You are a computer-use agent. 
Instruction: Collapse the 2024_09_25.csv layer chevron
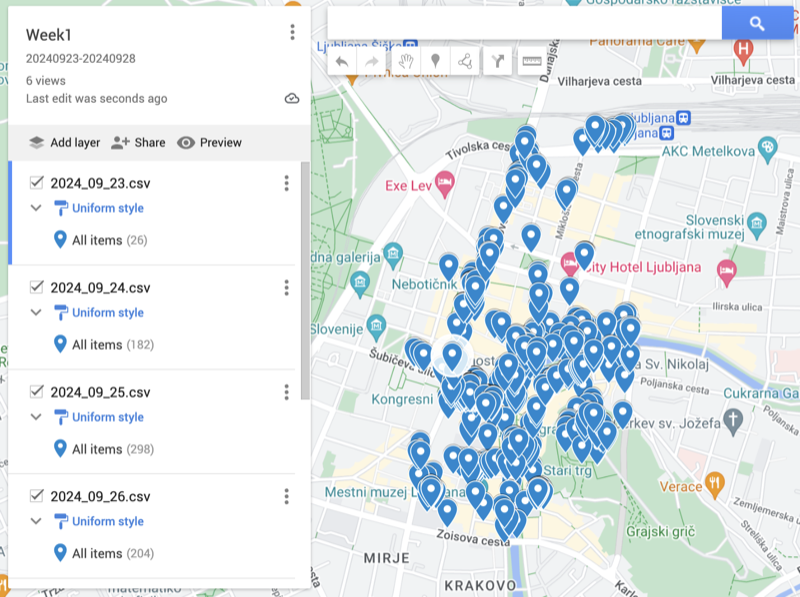(x=36, y=417)
